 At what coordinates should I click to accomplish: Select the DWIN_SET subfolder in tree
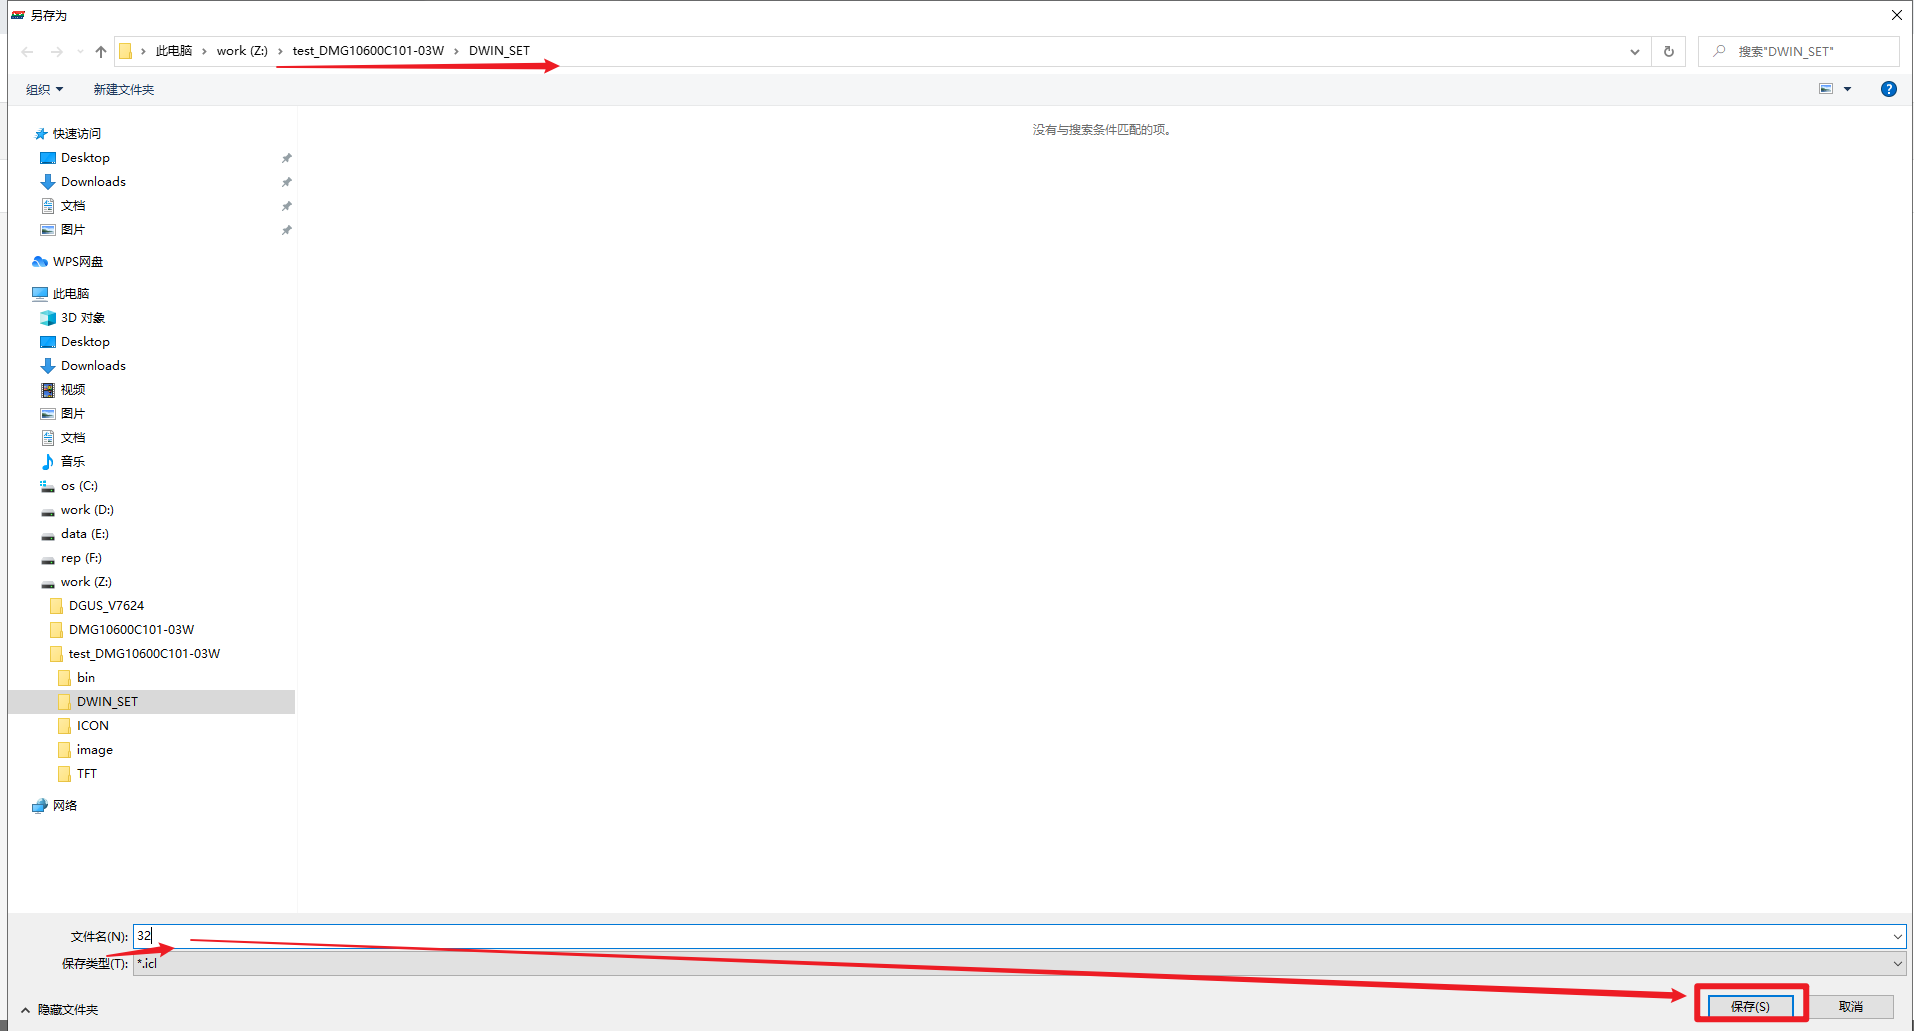(x=107, y=702)
